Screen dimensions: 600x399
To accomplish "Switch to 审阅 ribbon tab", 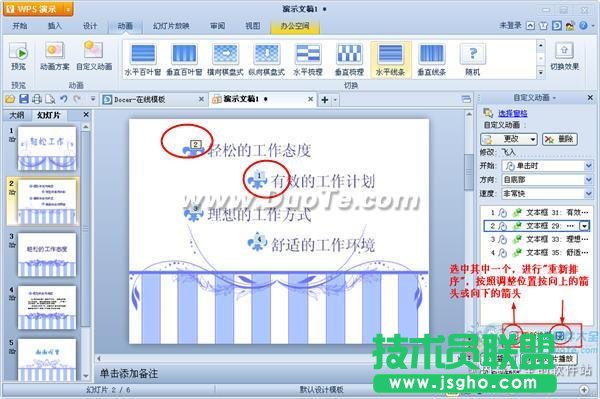I will [x=217, y=26].
